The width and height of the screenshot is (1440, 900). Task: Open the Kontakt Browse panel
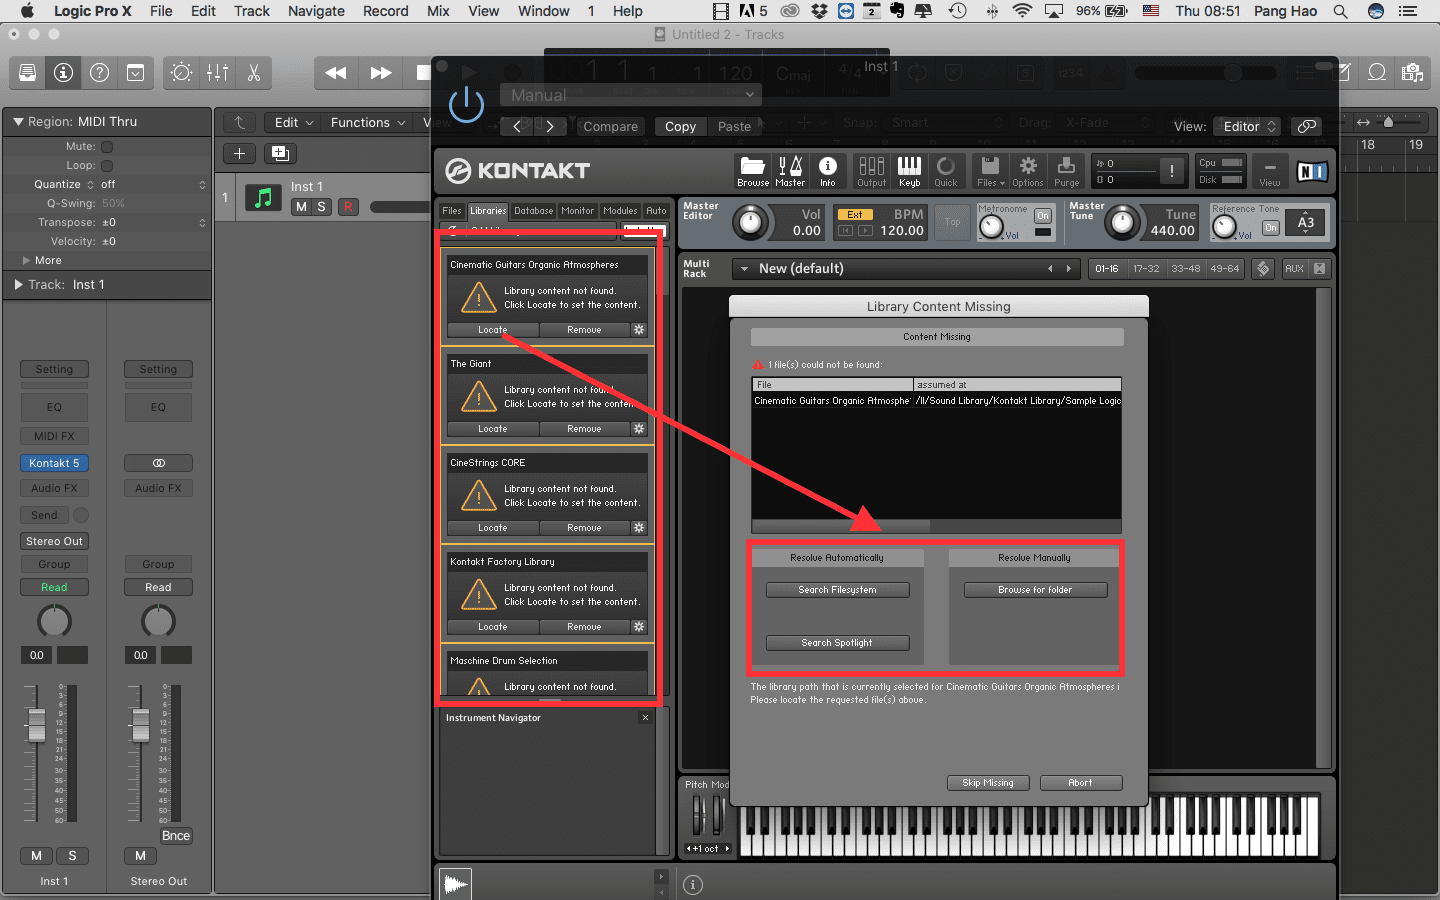click(x=753, y=171)
